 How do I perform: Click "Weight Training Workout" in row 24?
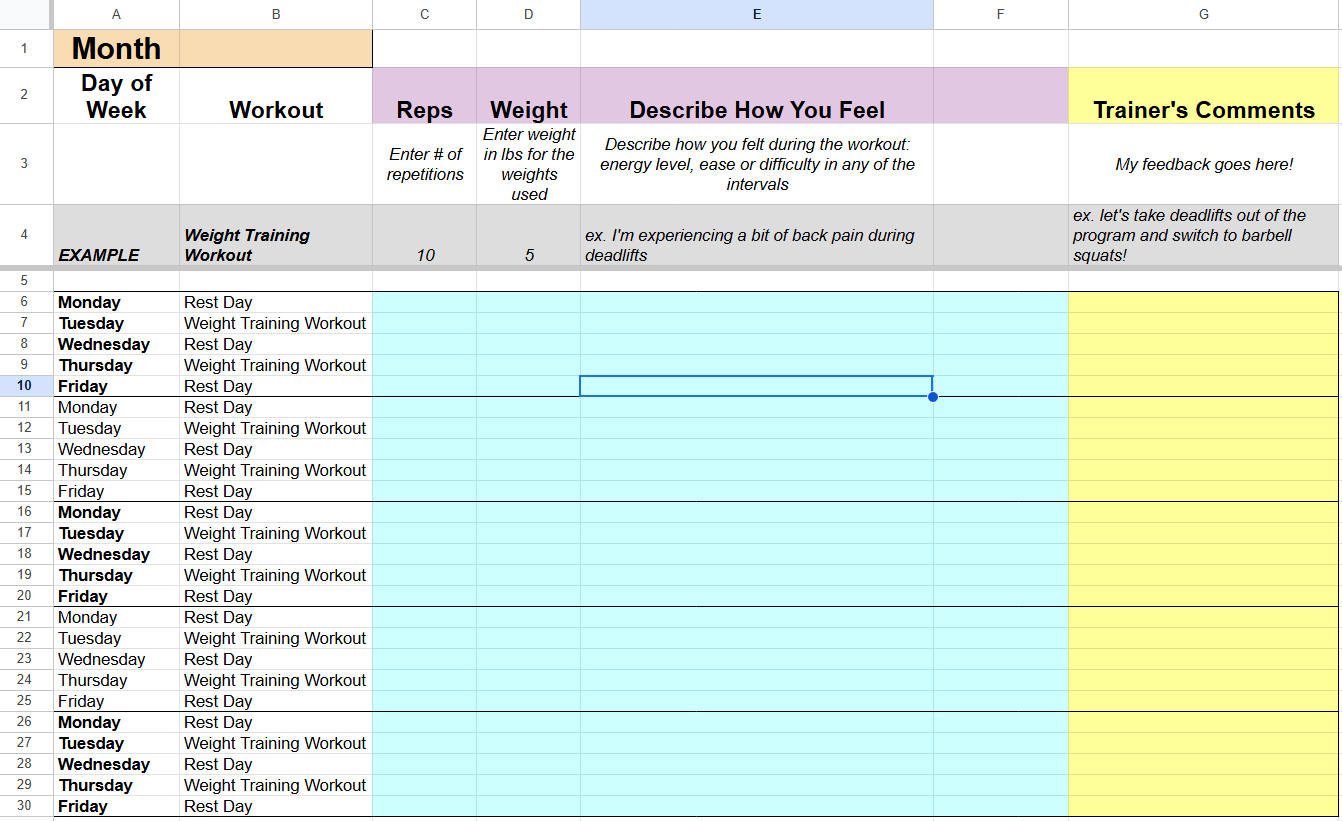(276, 680)
